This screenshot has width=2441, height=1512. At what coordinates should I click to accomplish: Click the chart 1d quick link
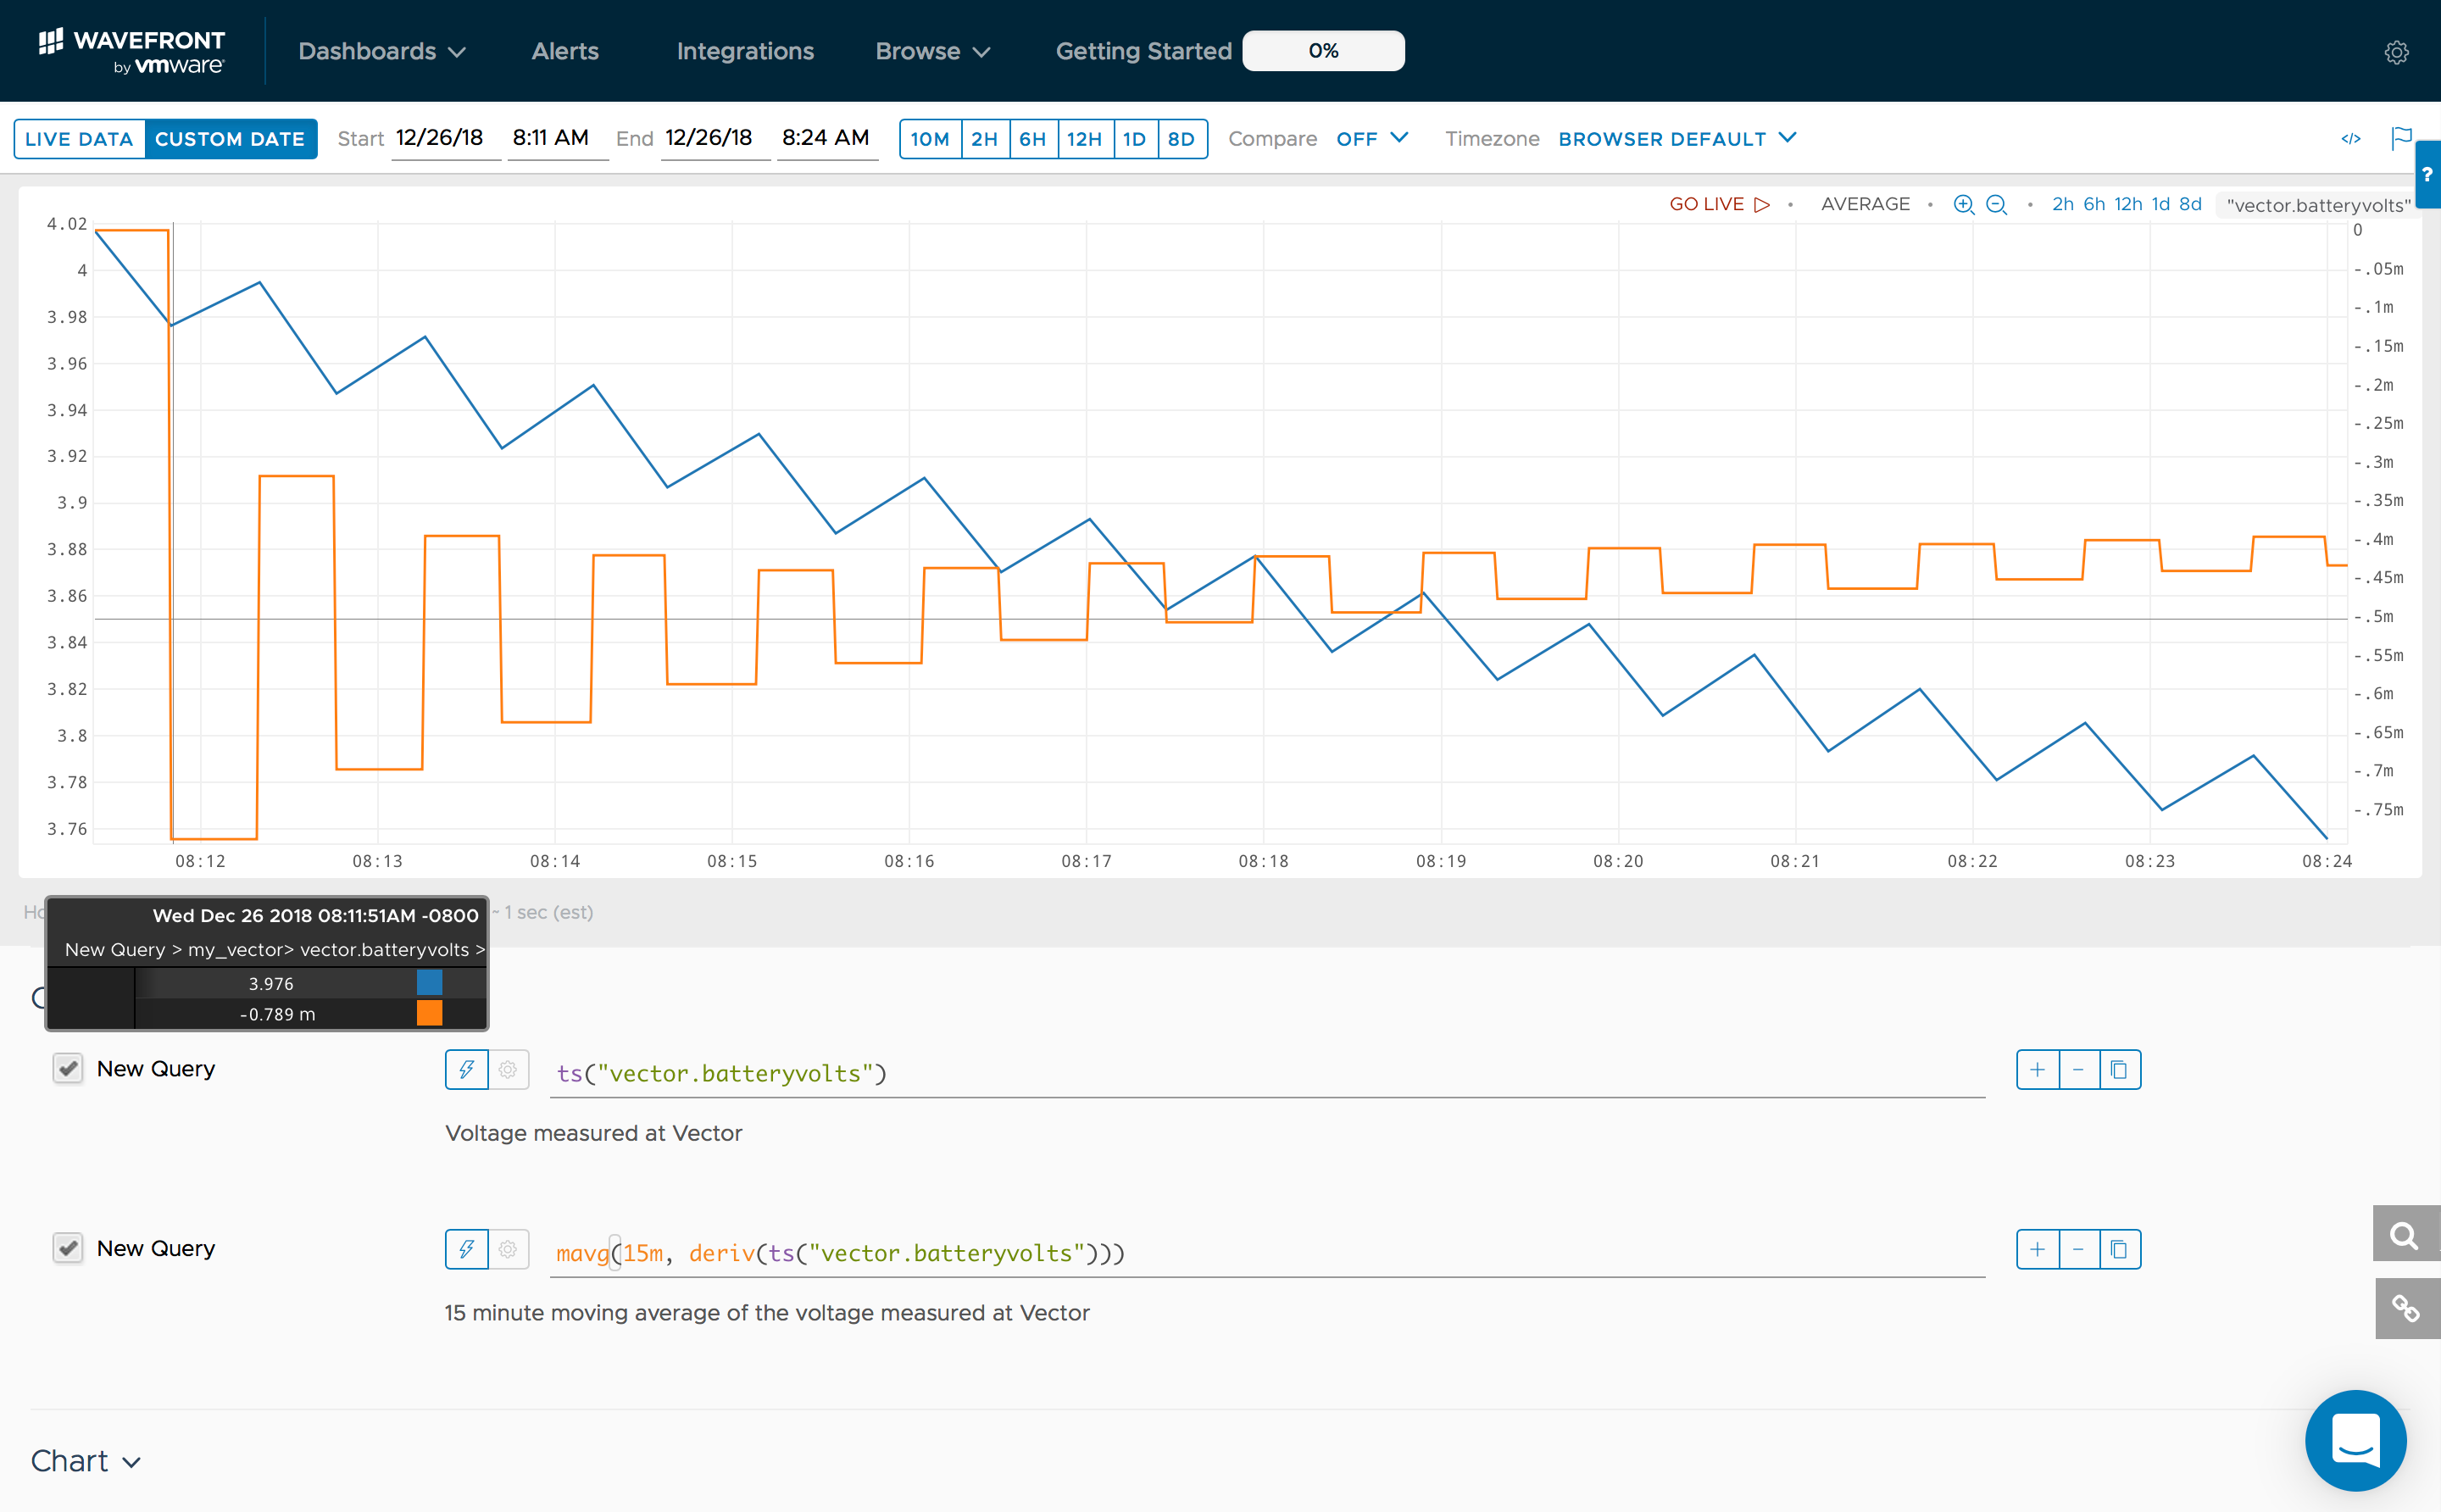tap(2160, 204)
